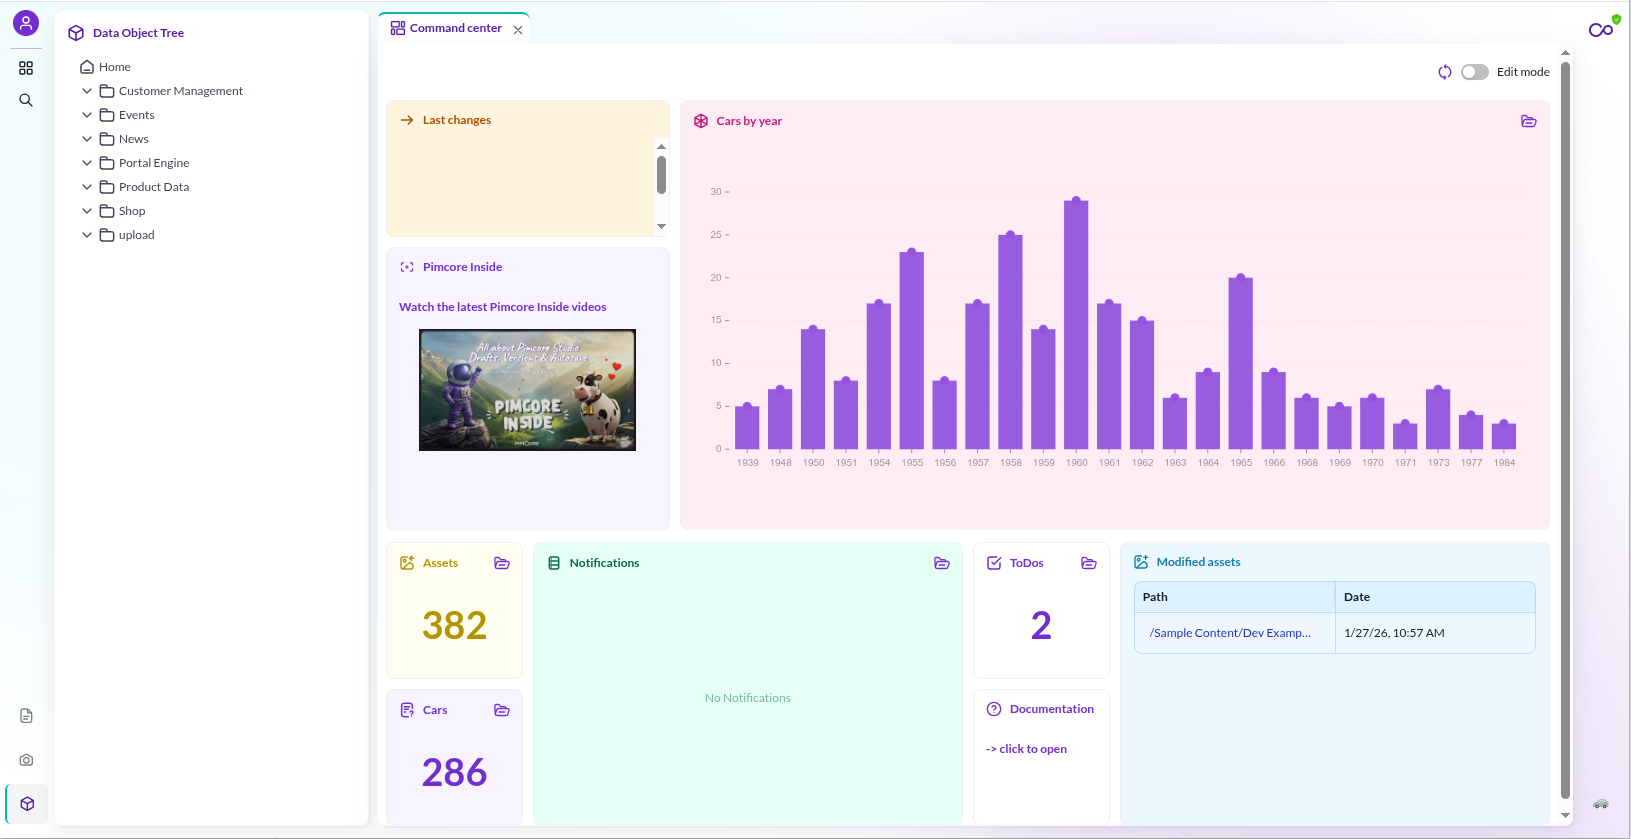
Task: Open the Documentation 'click to open' link
Action: [1026, 749]
